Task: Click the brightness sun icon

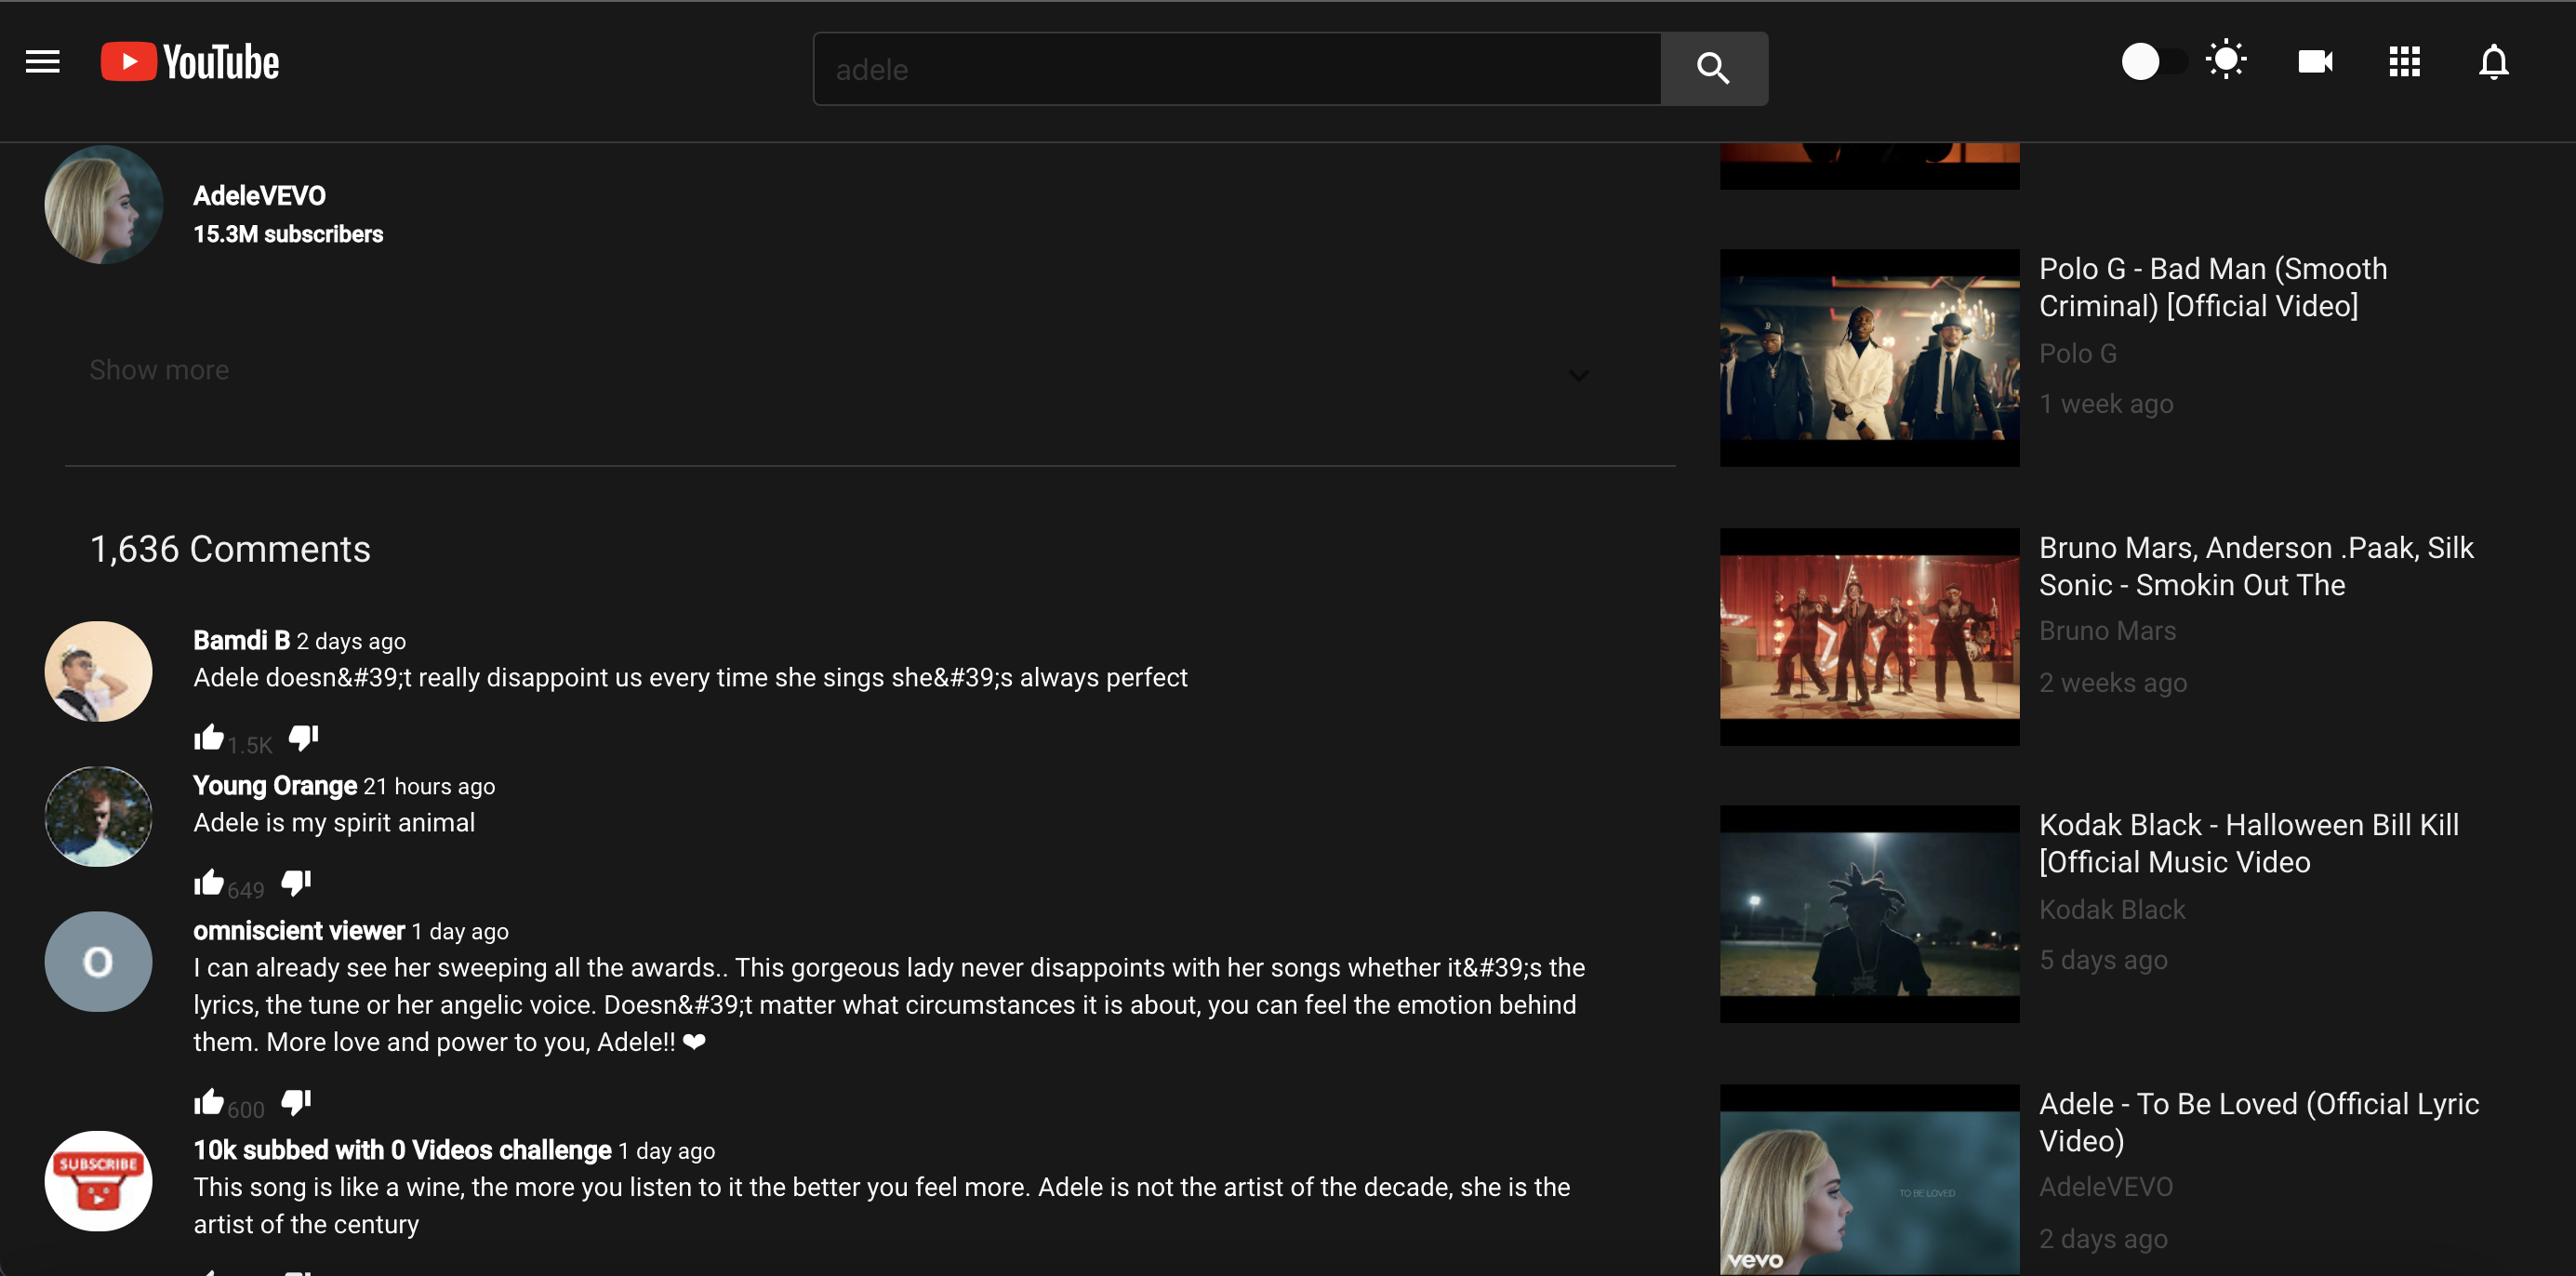Action: [2226, 59]
